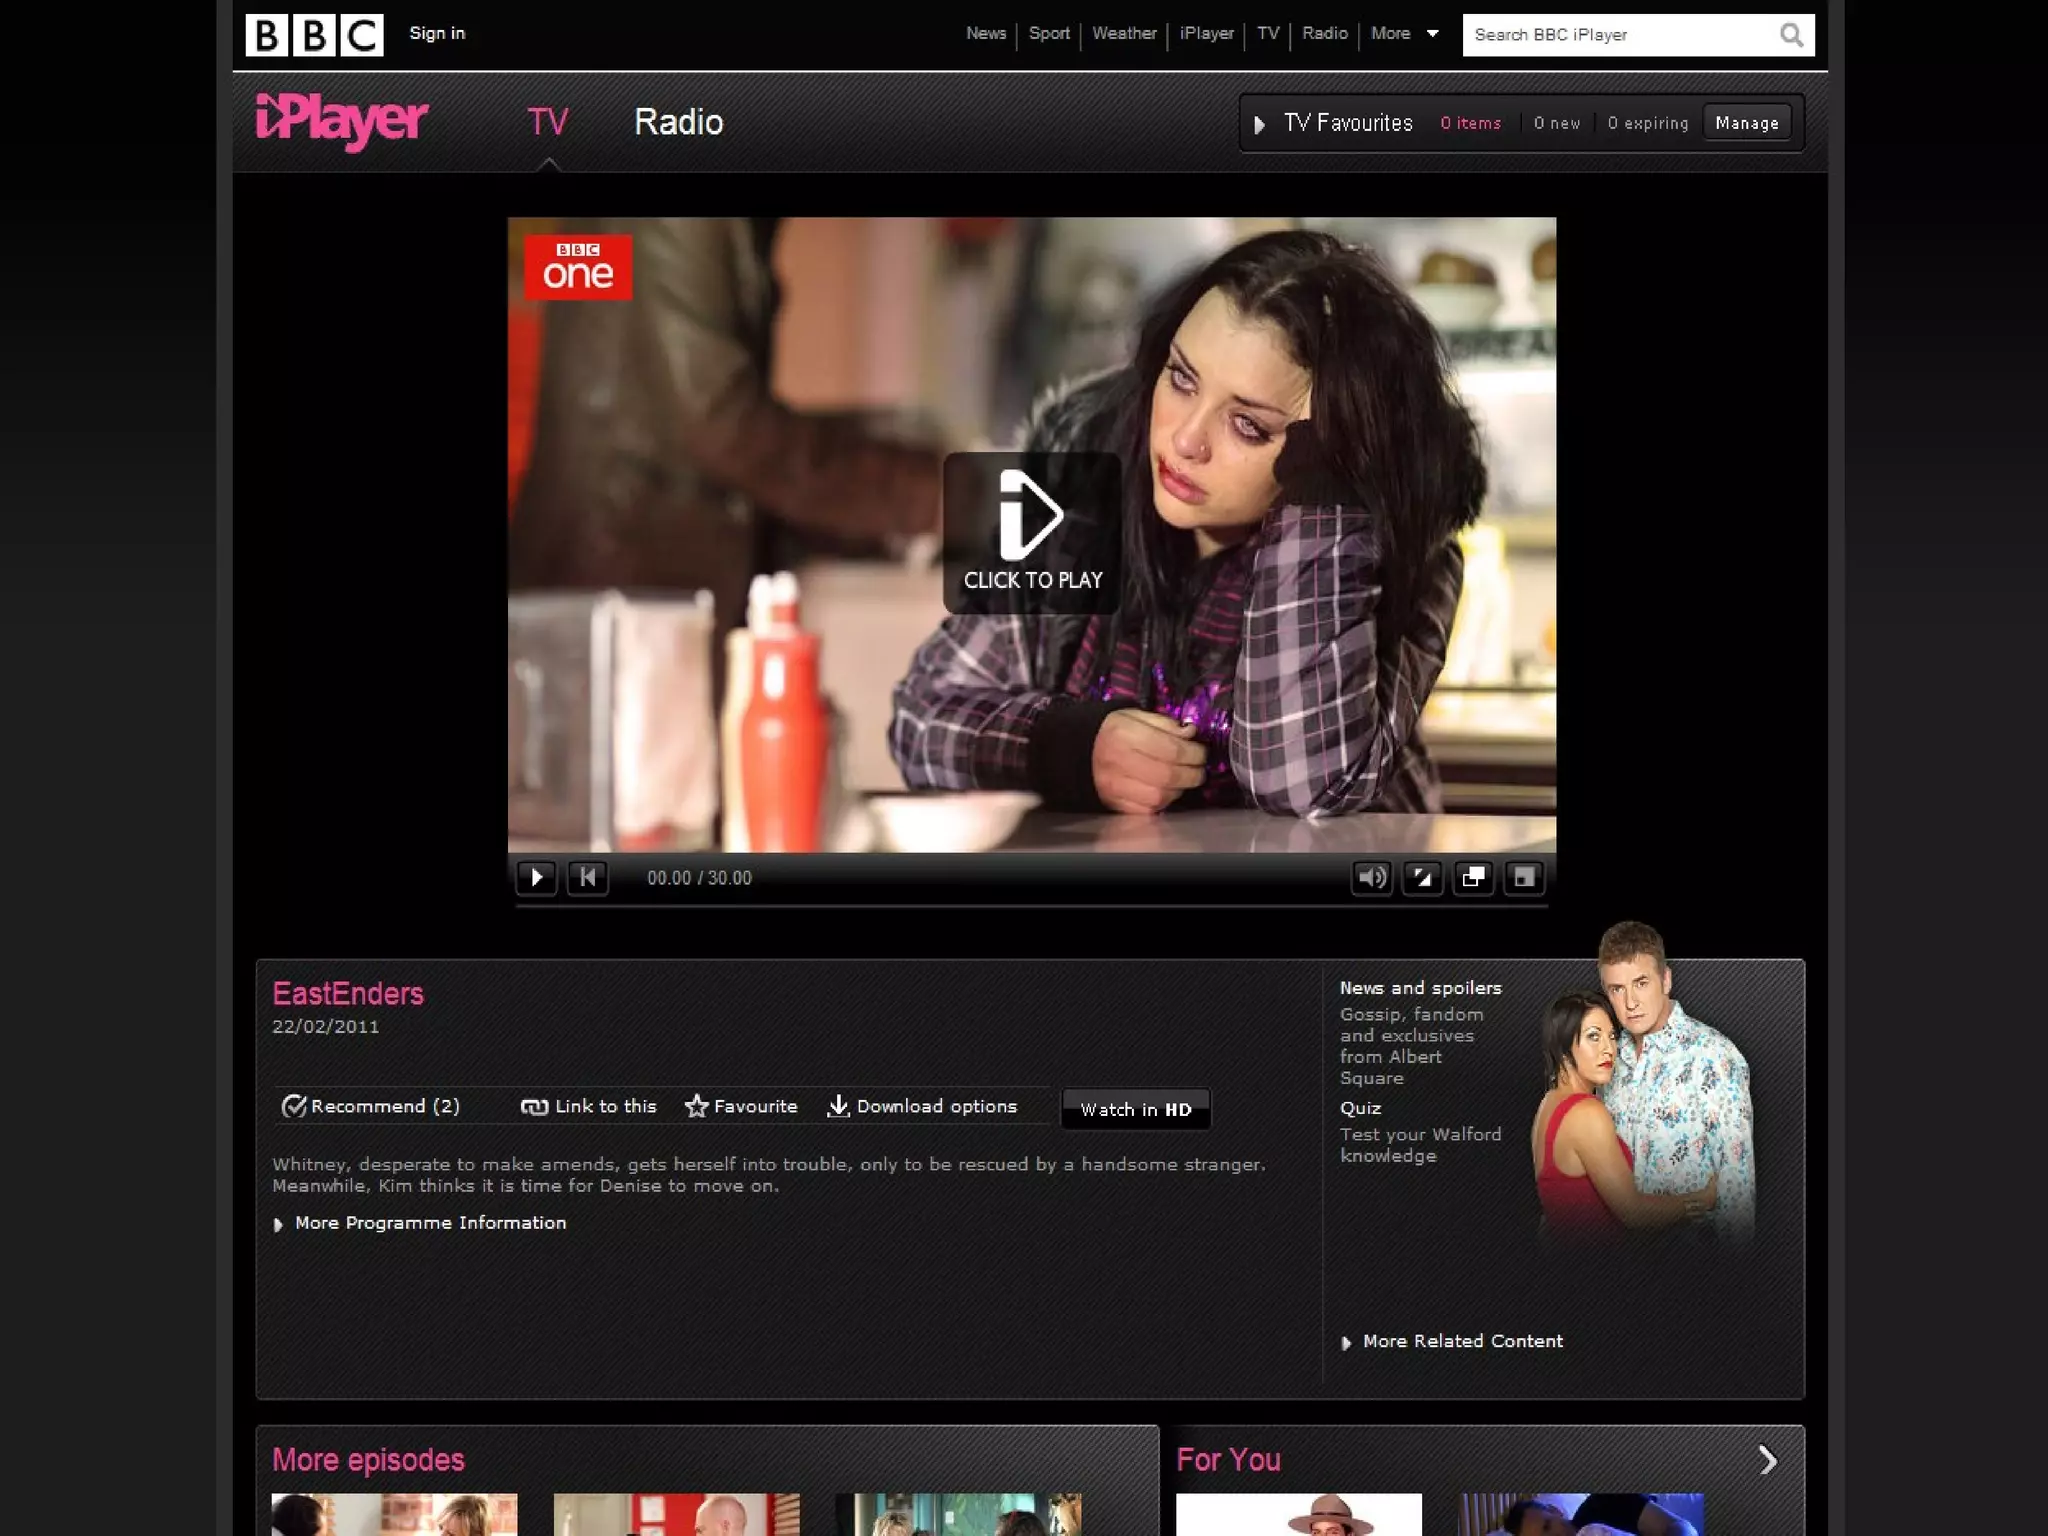Click the pop-out player window icon
The image size is (2048, 1536).
[1473, 877]
